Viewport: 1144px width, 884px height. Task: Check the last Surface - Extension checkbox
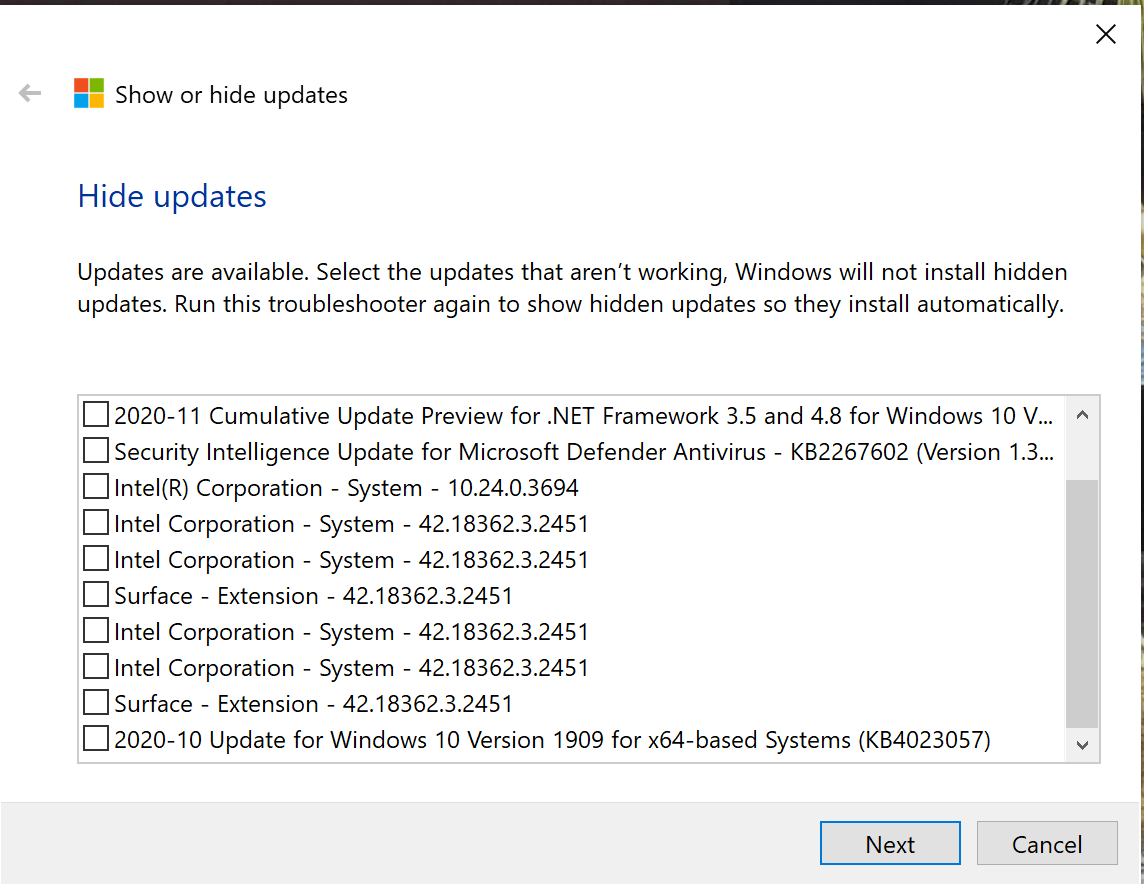pos(96,703)
